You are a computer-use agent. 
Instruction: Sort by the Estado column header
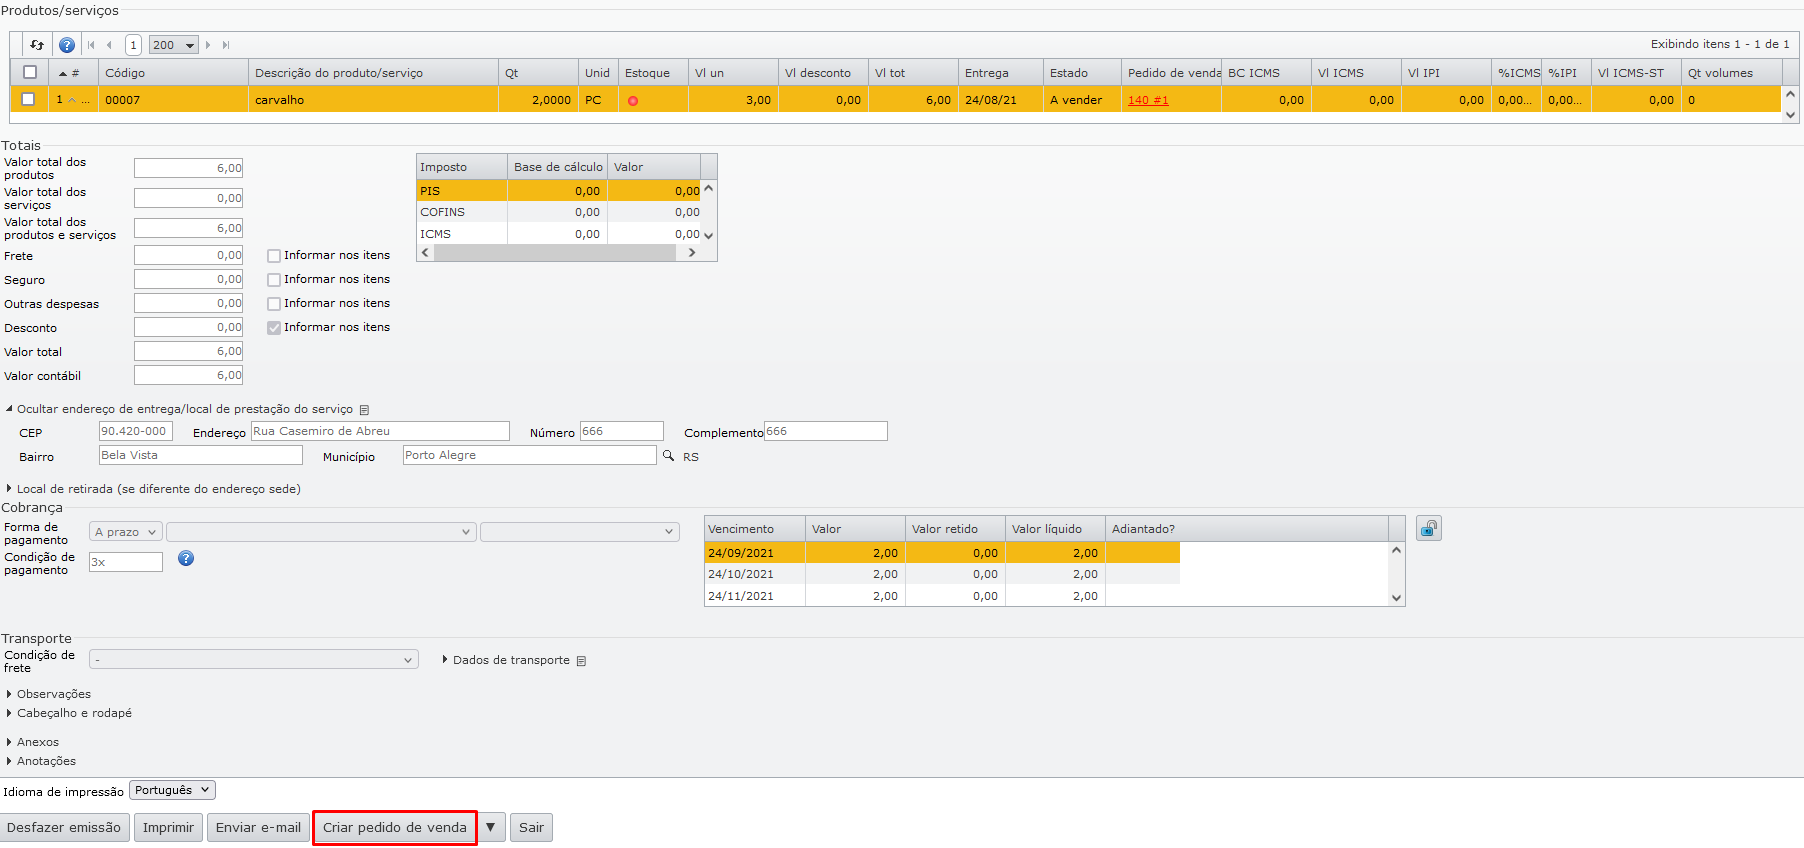(x=1082, y=73)
